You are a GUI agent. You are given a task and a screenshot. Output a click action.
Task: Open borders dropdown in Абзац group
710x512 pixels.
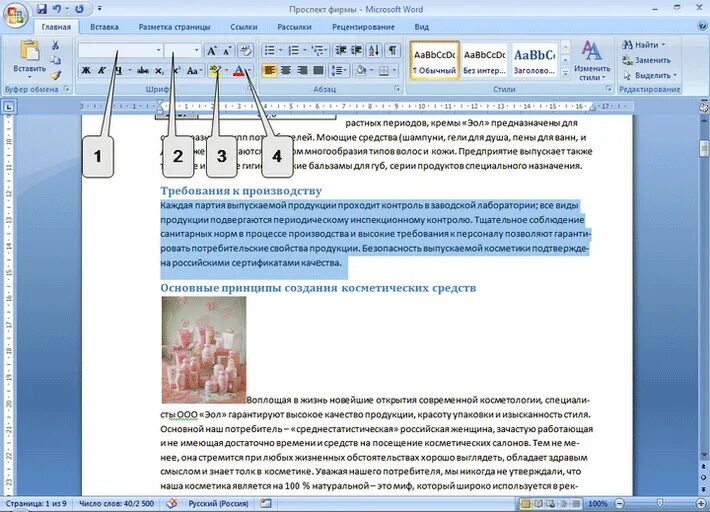[x=394, y=71]
